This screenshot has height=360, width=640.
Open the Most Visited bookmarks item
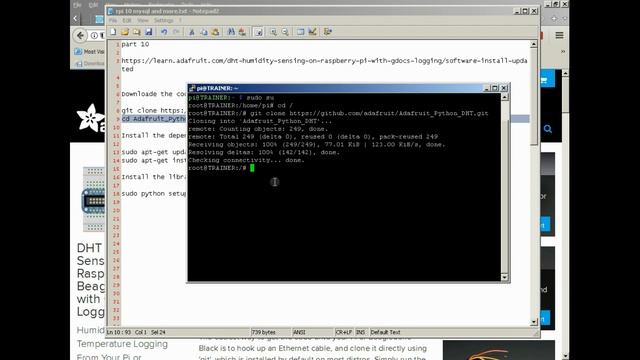(x=90, y=51)
